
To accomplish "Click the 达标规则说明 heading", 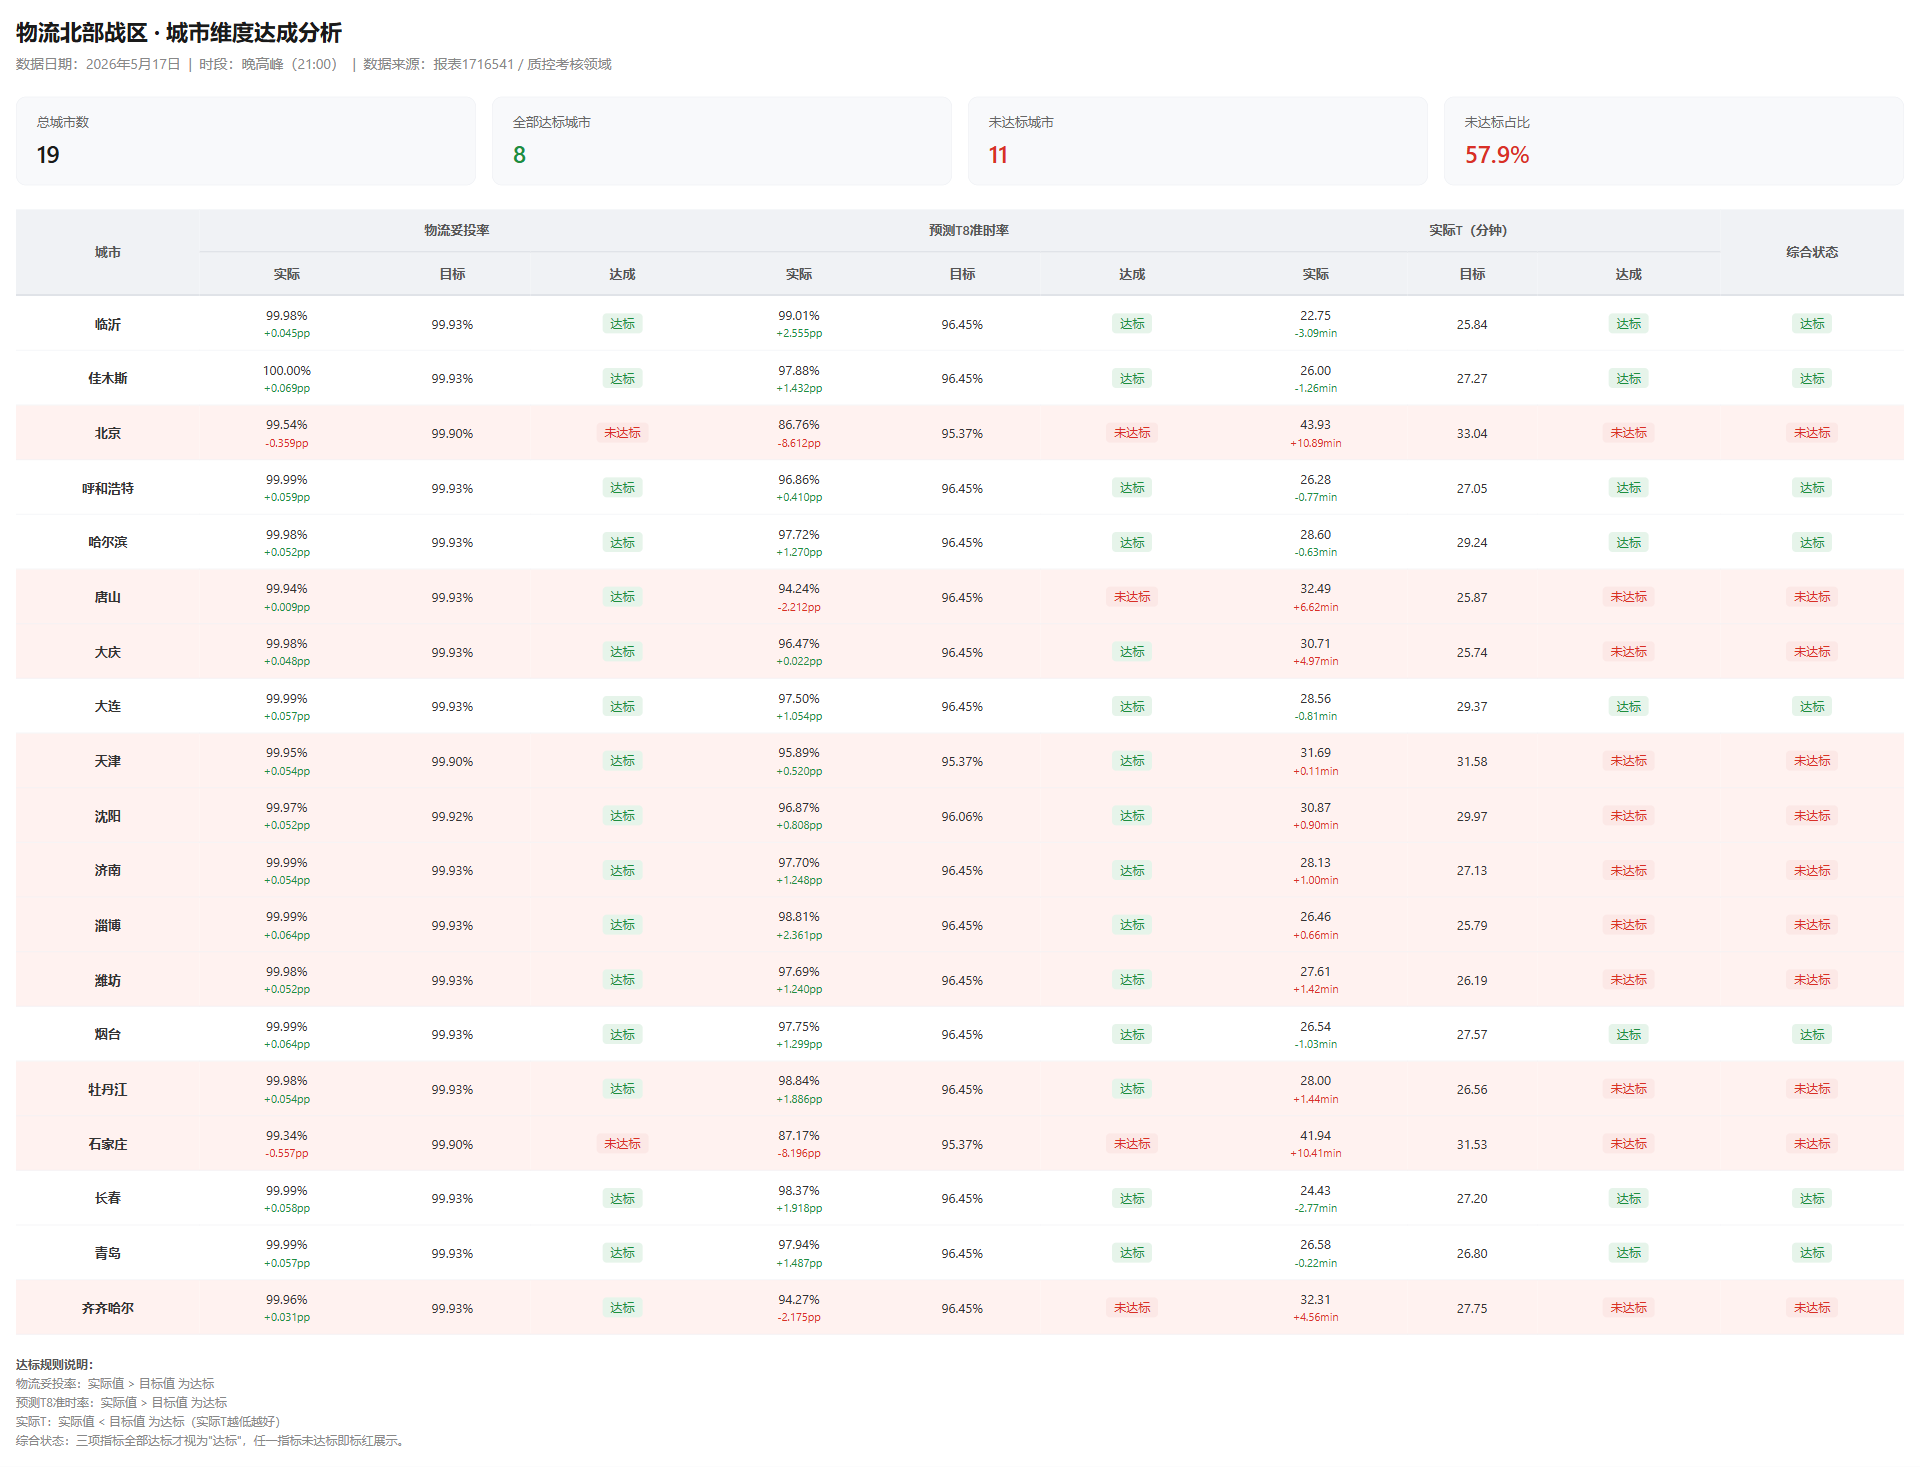I will click(x=55, y=1365).
